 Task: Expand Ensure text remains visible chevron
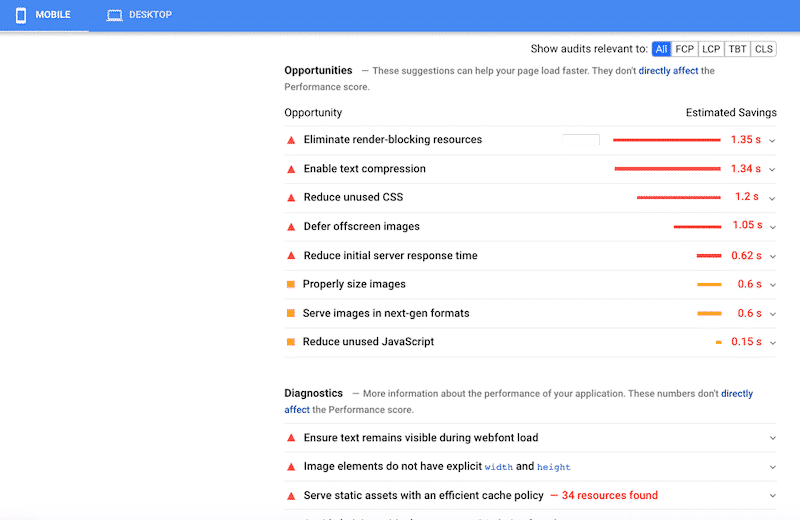coord(773,438)
